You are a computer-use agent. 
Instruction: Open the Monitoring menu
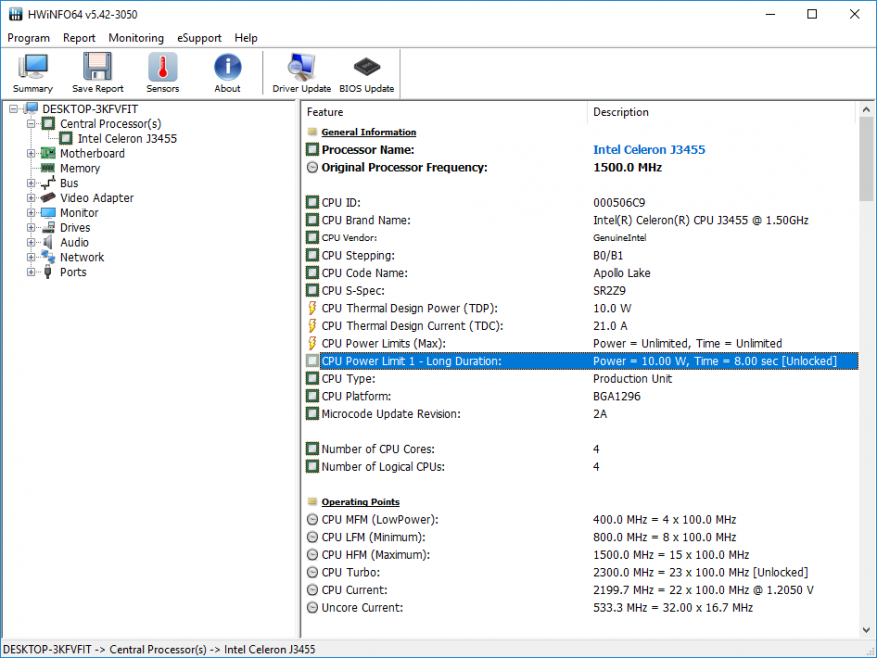[x=136, y=38]
